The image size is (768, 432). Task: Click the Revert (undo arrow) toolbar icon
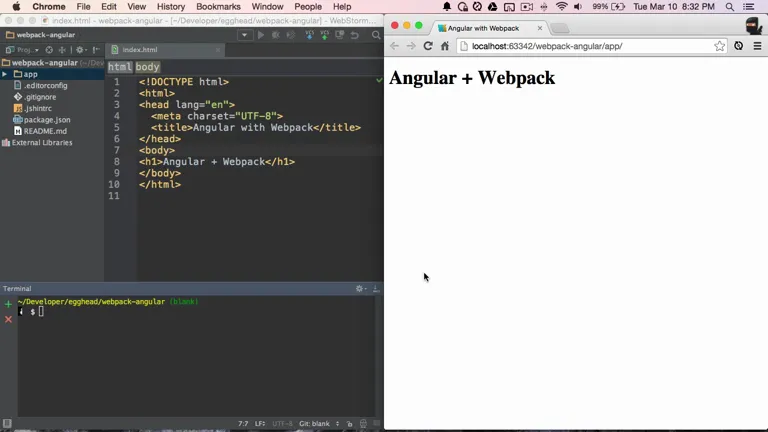tap(355, 35)
